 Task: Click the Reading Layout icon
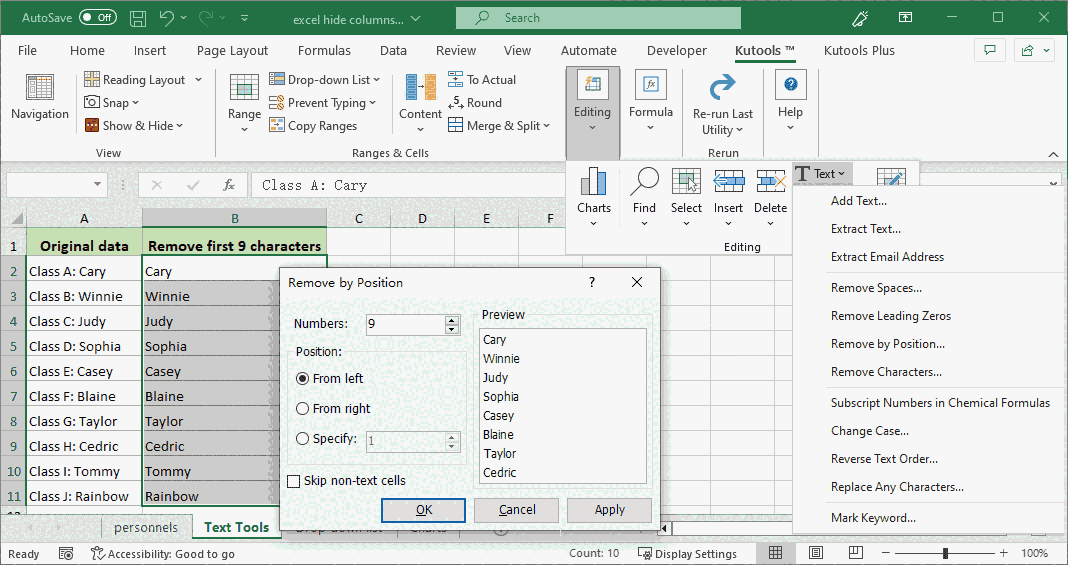(x=92, y=80)
